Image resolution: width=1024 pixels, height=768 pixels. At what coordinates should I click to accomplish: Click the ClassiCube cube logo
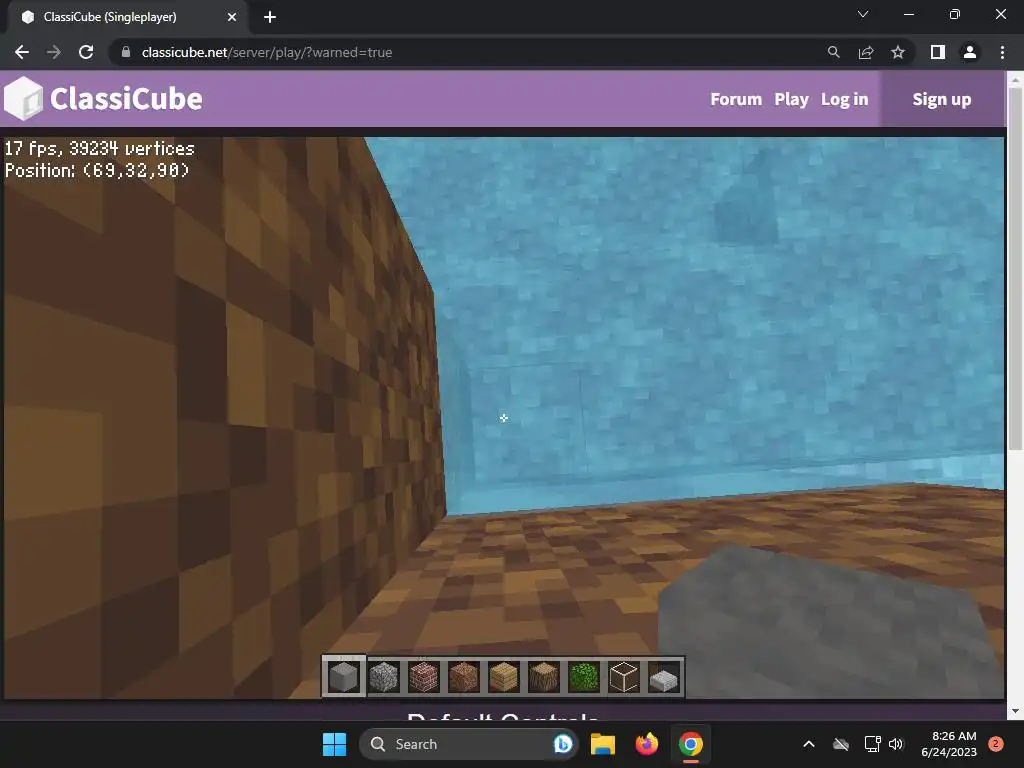click(24, 99)
